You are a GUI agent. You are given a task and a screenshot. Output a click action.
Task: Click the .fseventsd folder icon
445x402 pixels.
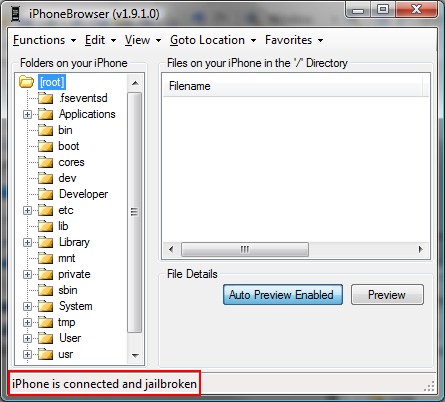(x=45, y=98)
